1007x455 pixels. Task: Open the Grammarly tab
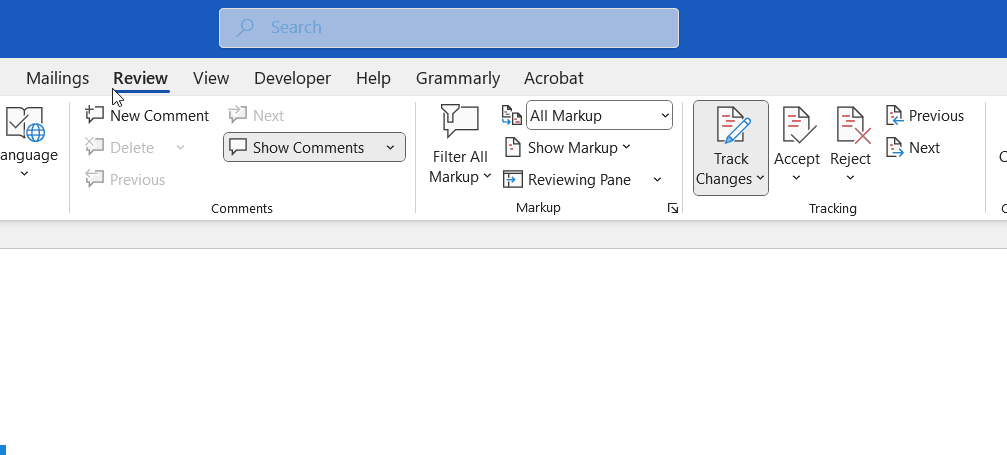458,78
